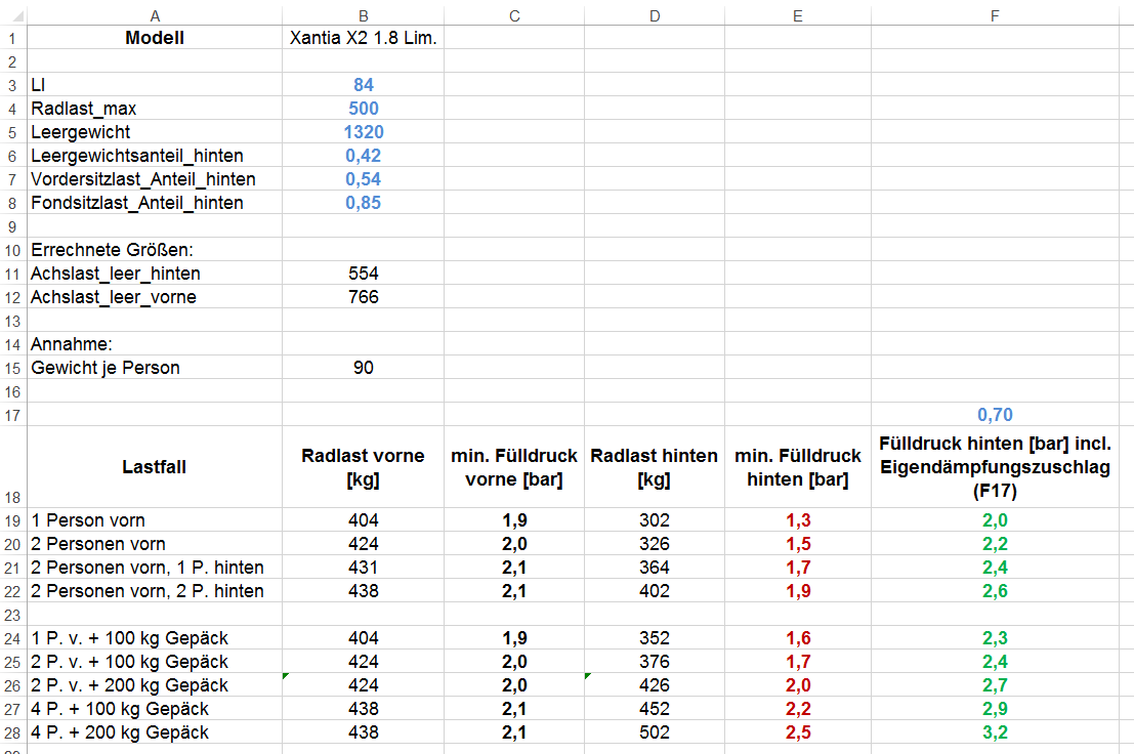This screenshot has width=1134, height=754.
Task: Click the 'Lastfall' header cell
Action: pyautogui.click(x=155, y=467)
